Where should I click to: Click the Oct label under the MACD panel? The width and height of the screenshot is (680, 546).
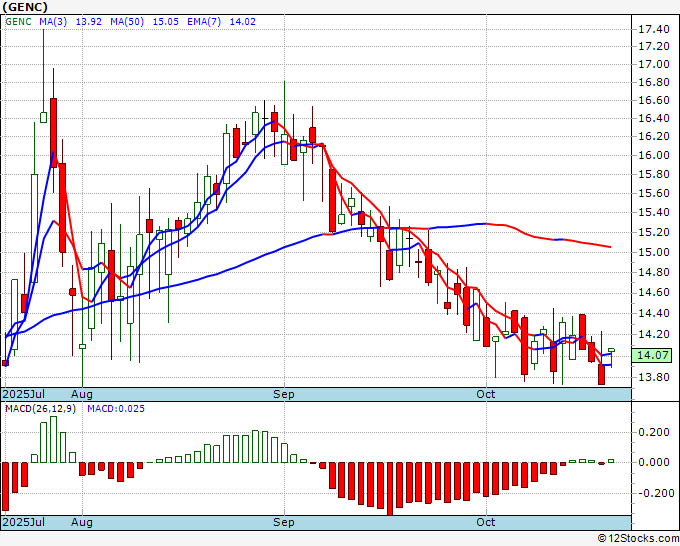(486, 522)
